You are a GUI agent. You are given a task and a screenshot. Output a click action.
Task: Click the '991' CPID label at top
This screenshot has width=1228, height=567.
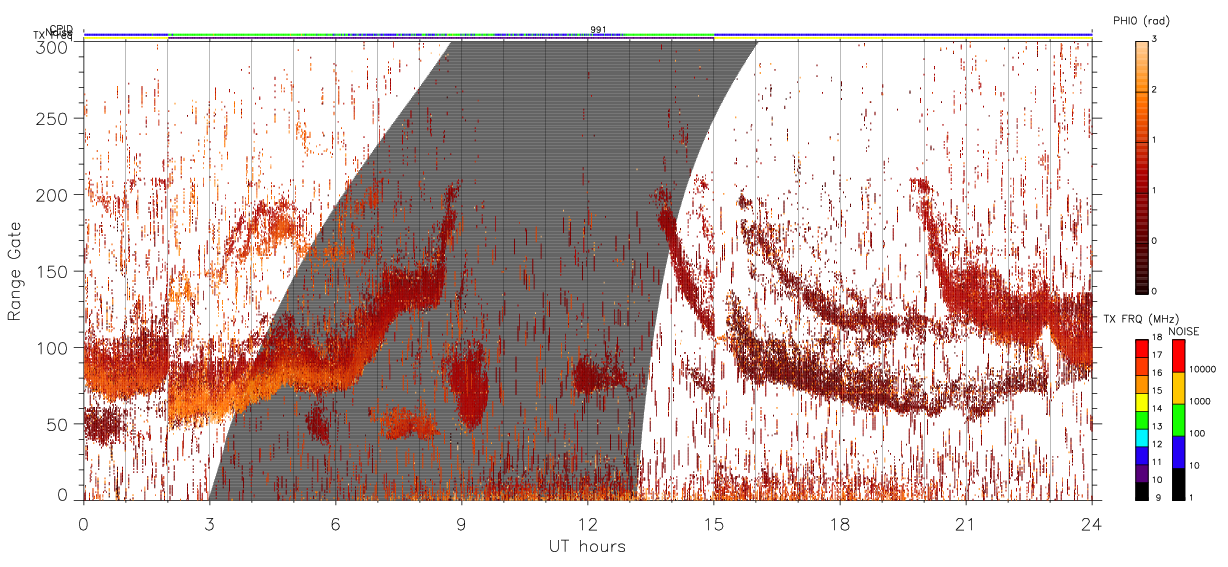click(x=598, y=30)
